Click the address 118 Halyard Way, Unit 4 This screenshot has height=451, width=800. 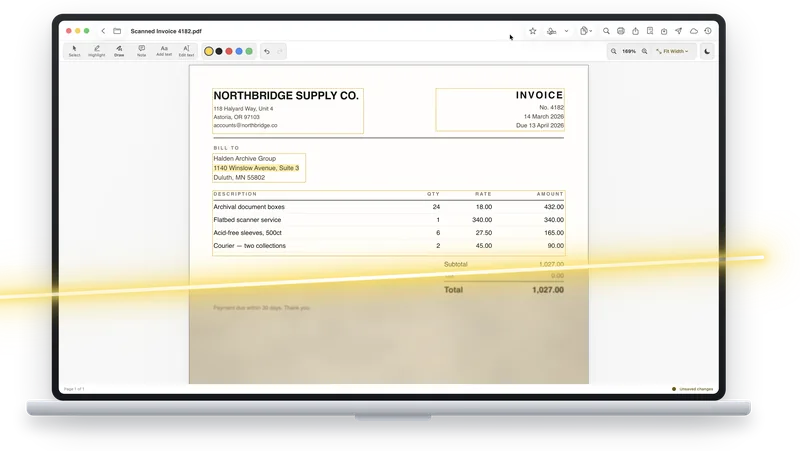coord(243,109)
